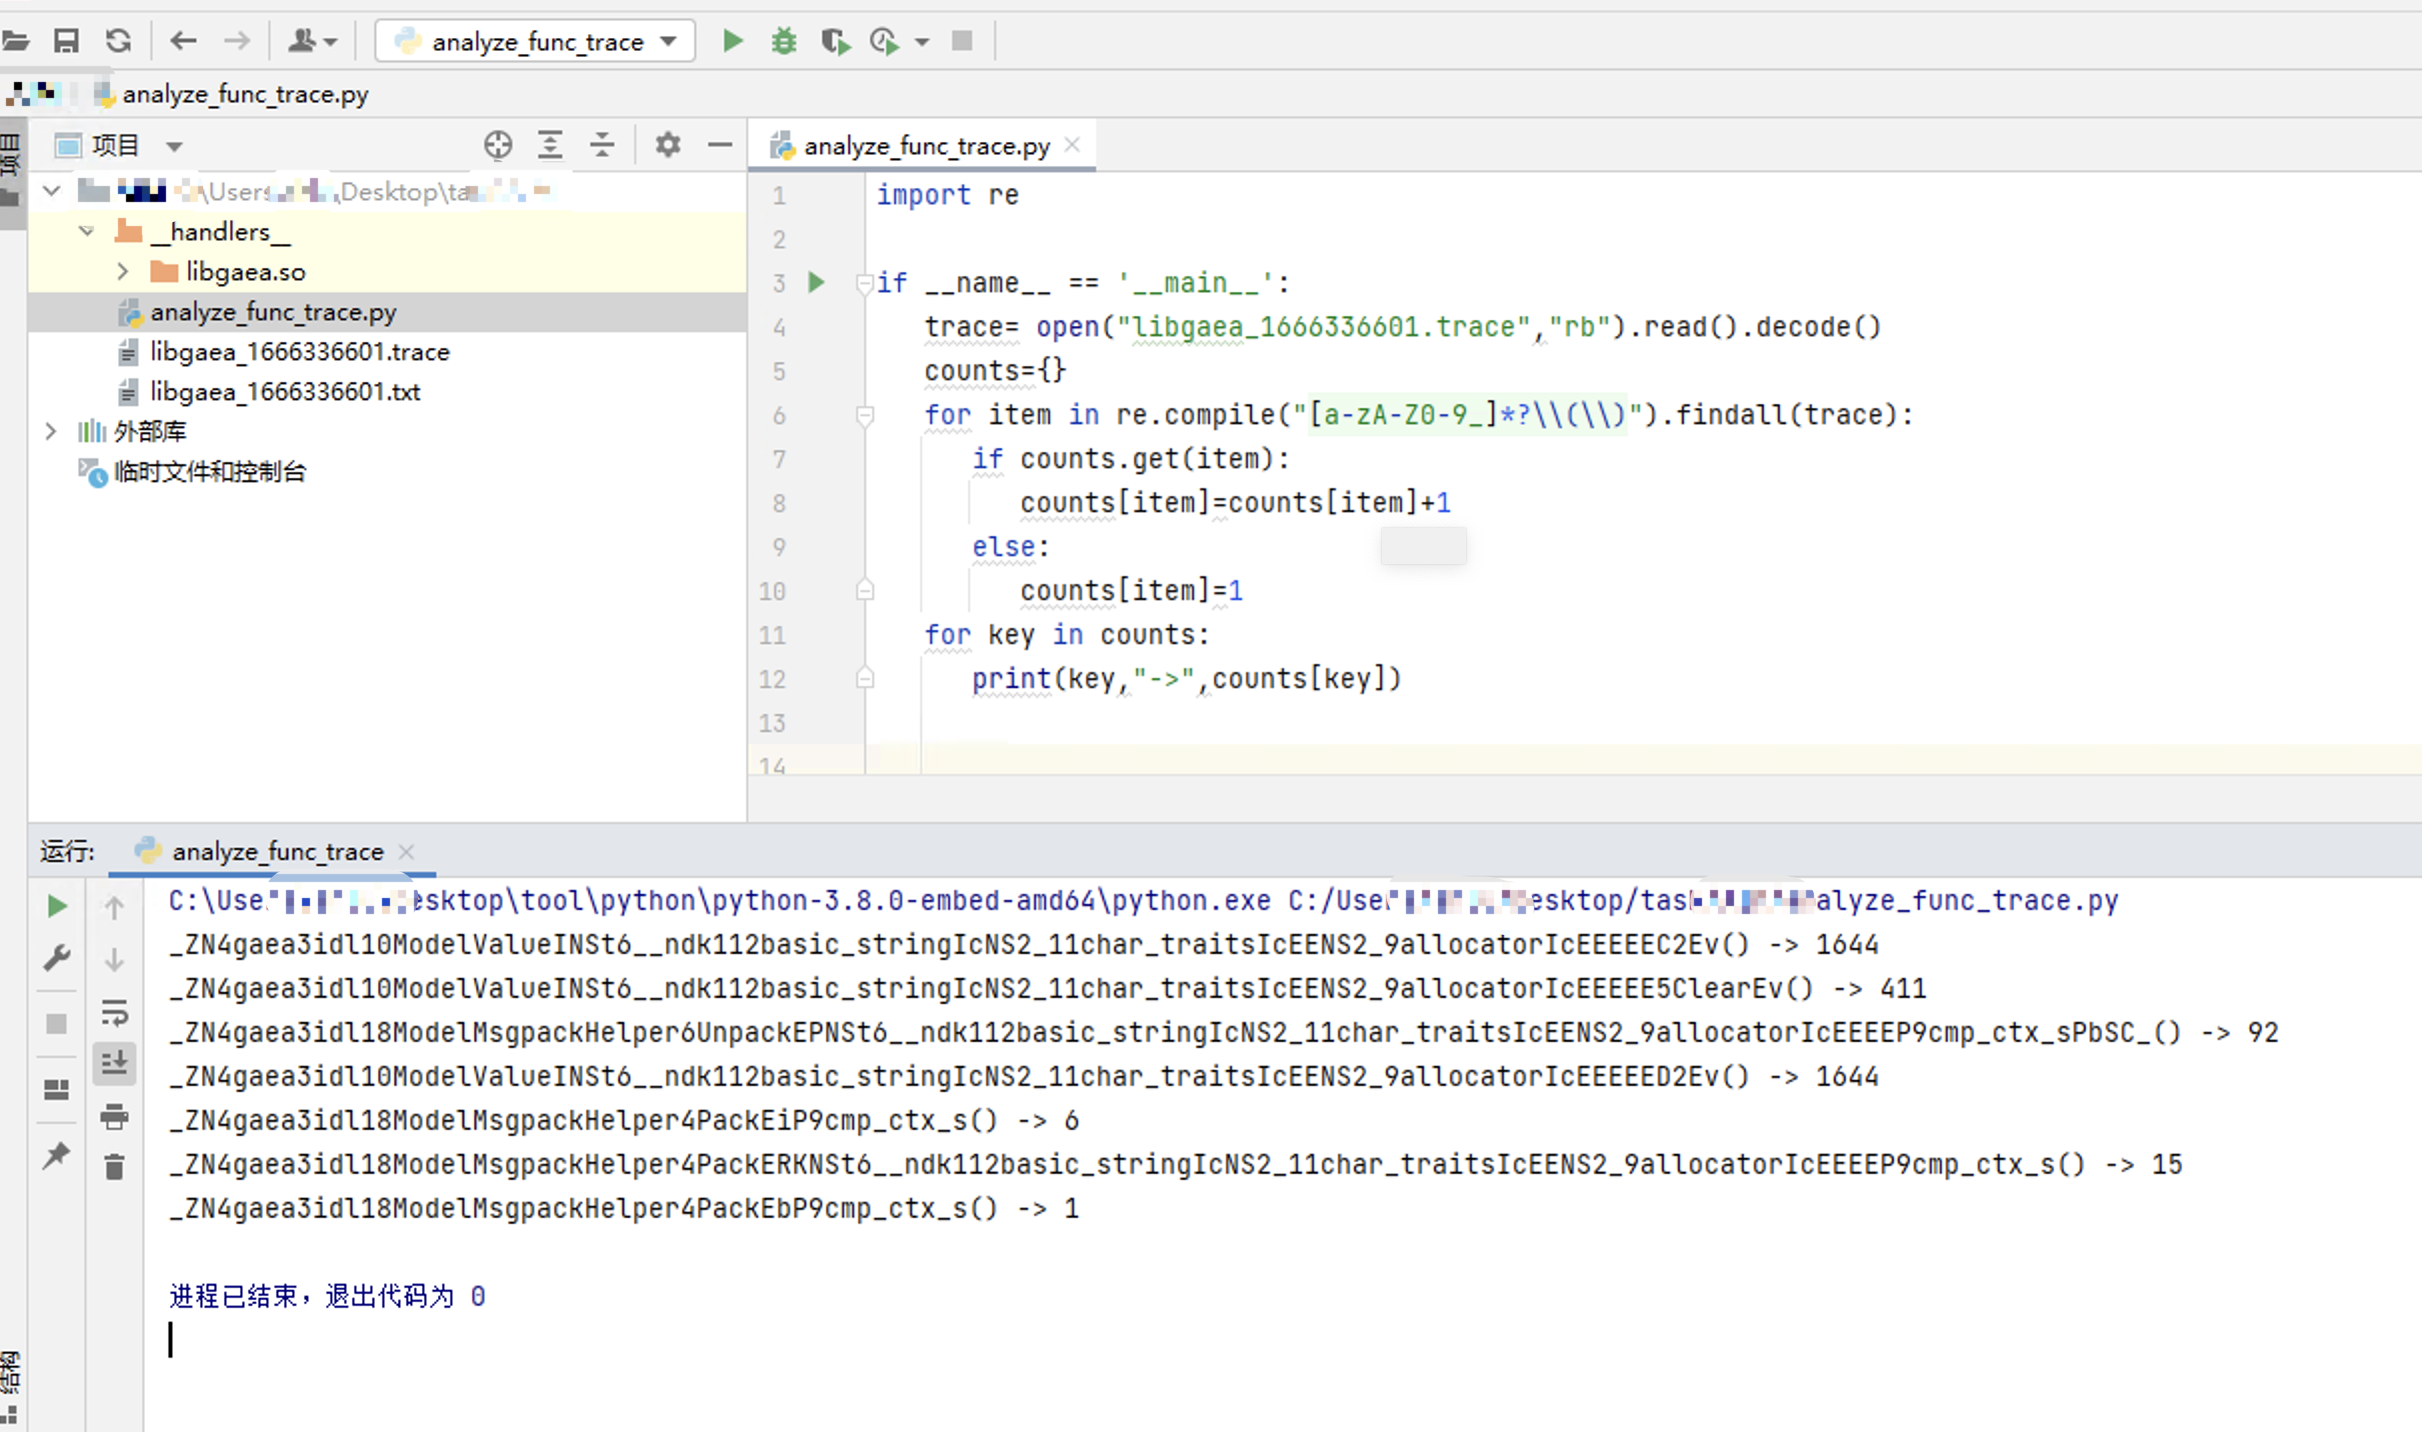The image size is (2422, 1432).
Task: Select the analyze_func_trace run tab
Action: (276, 851)
